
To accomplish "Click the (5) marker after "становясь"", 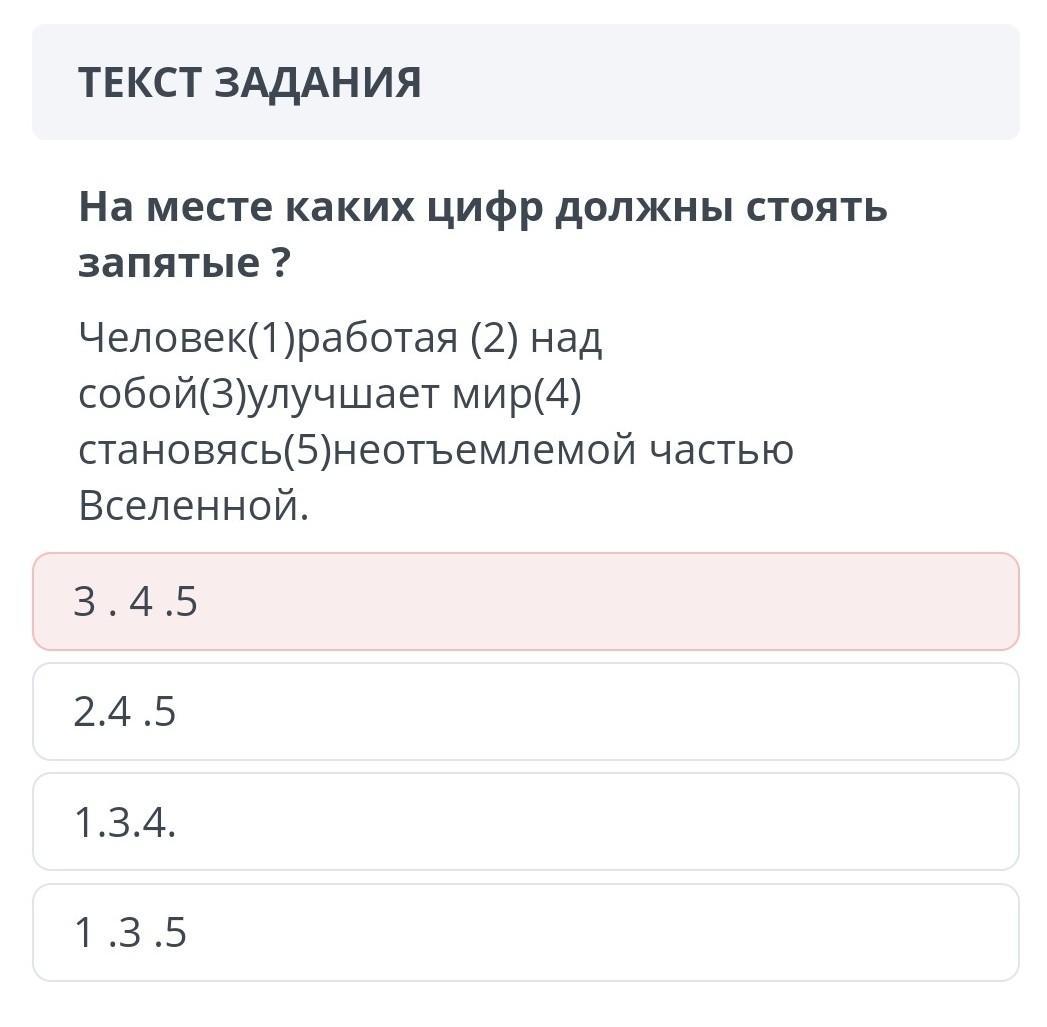I will pos(307,450).
